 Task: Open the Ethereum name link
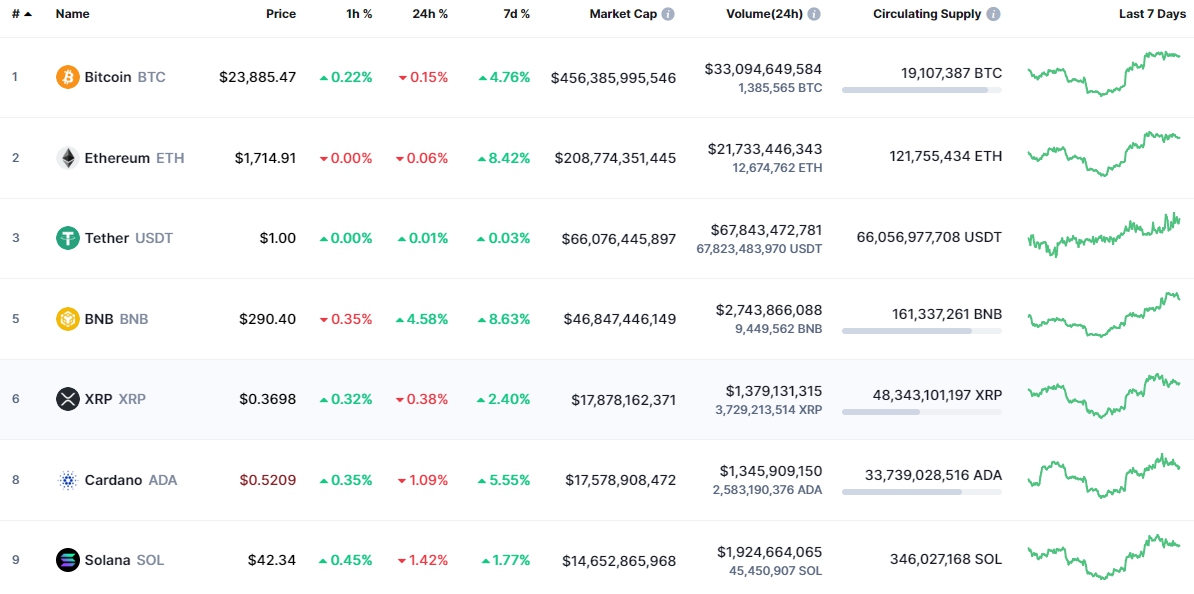point(117,158)
